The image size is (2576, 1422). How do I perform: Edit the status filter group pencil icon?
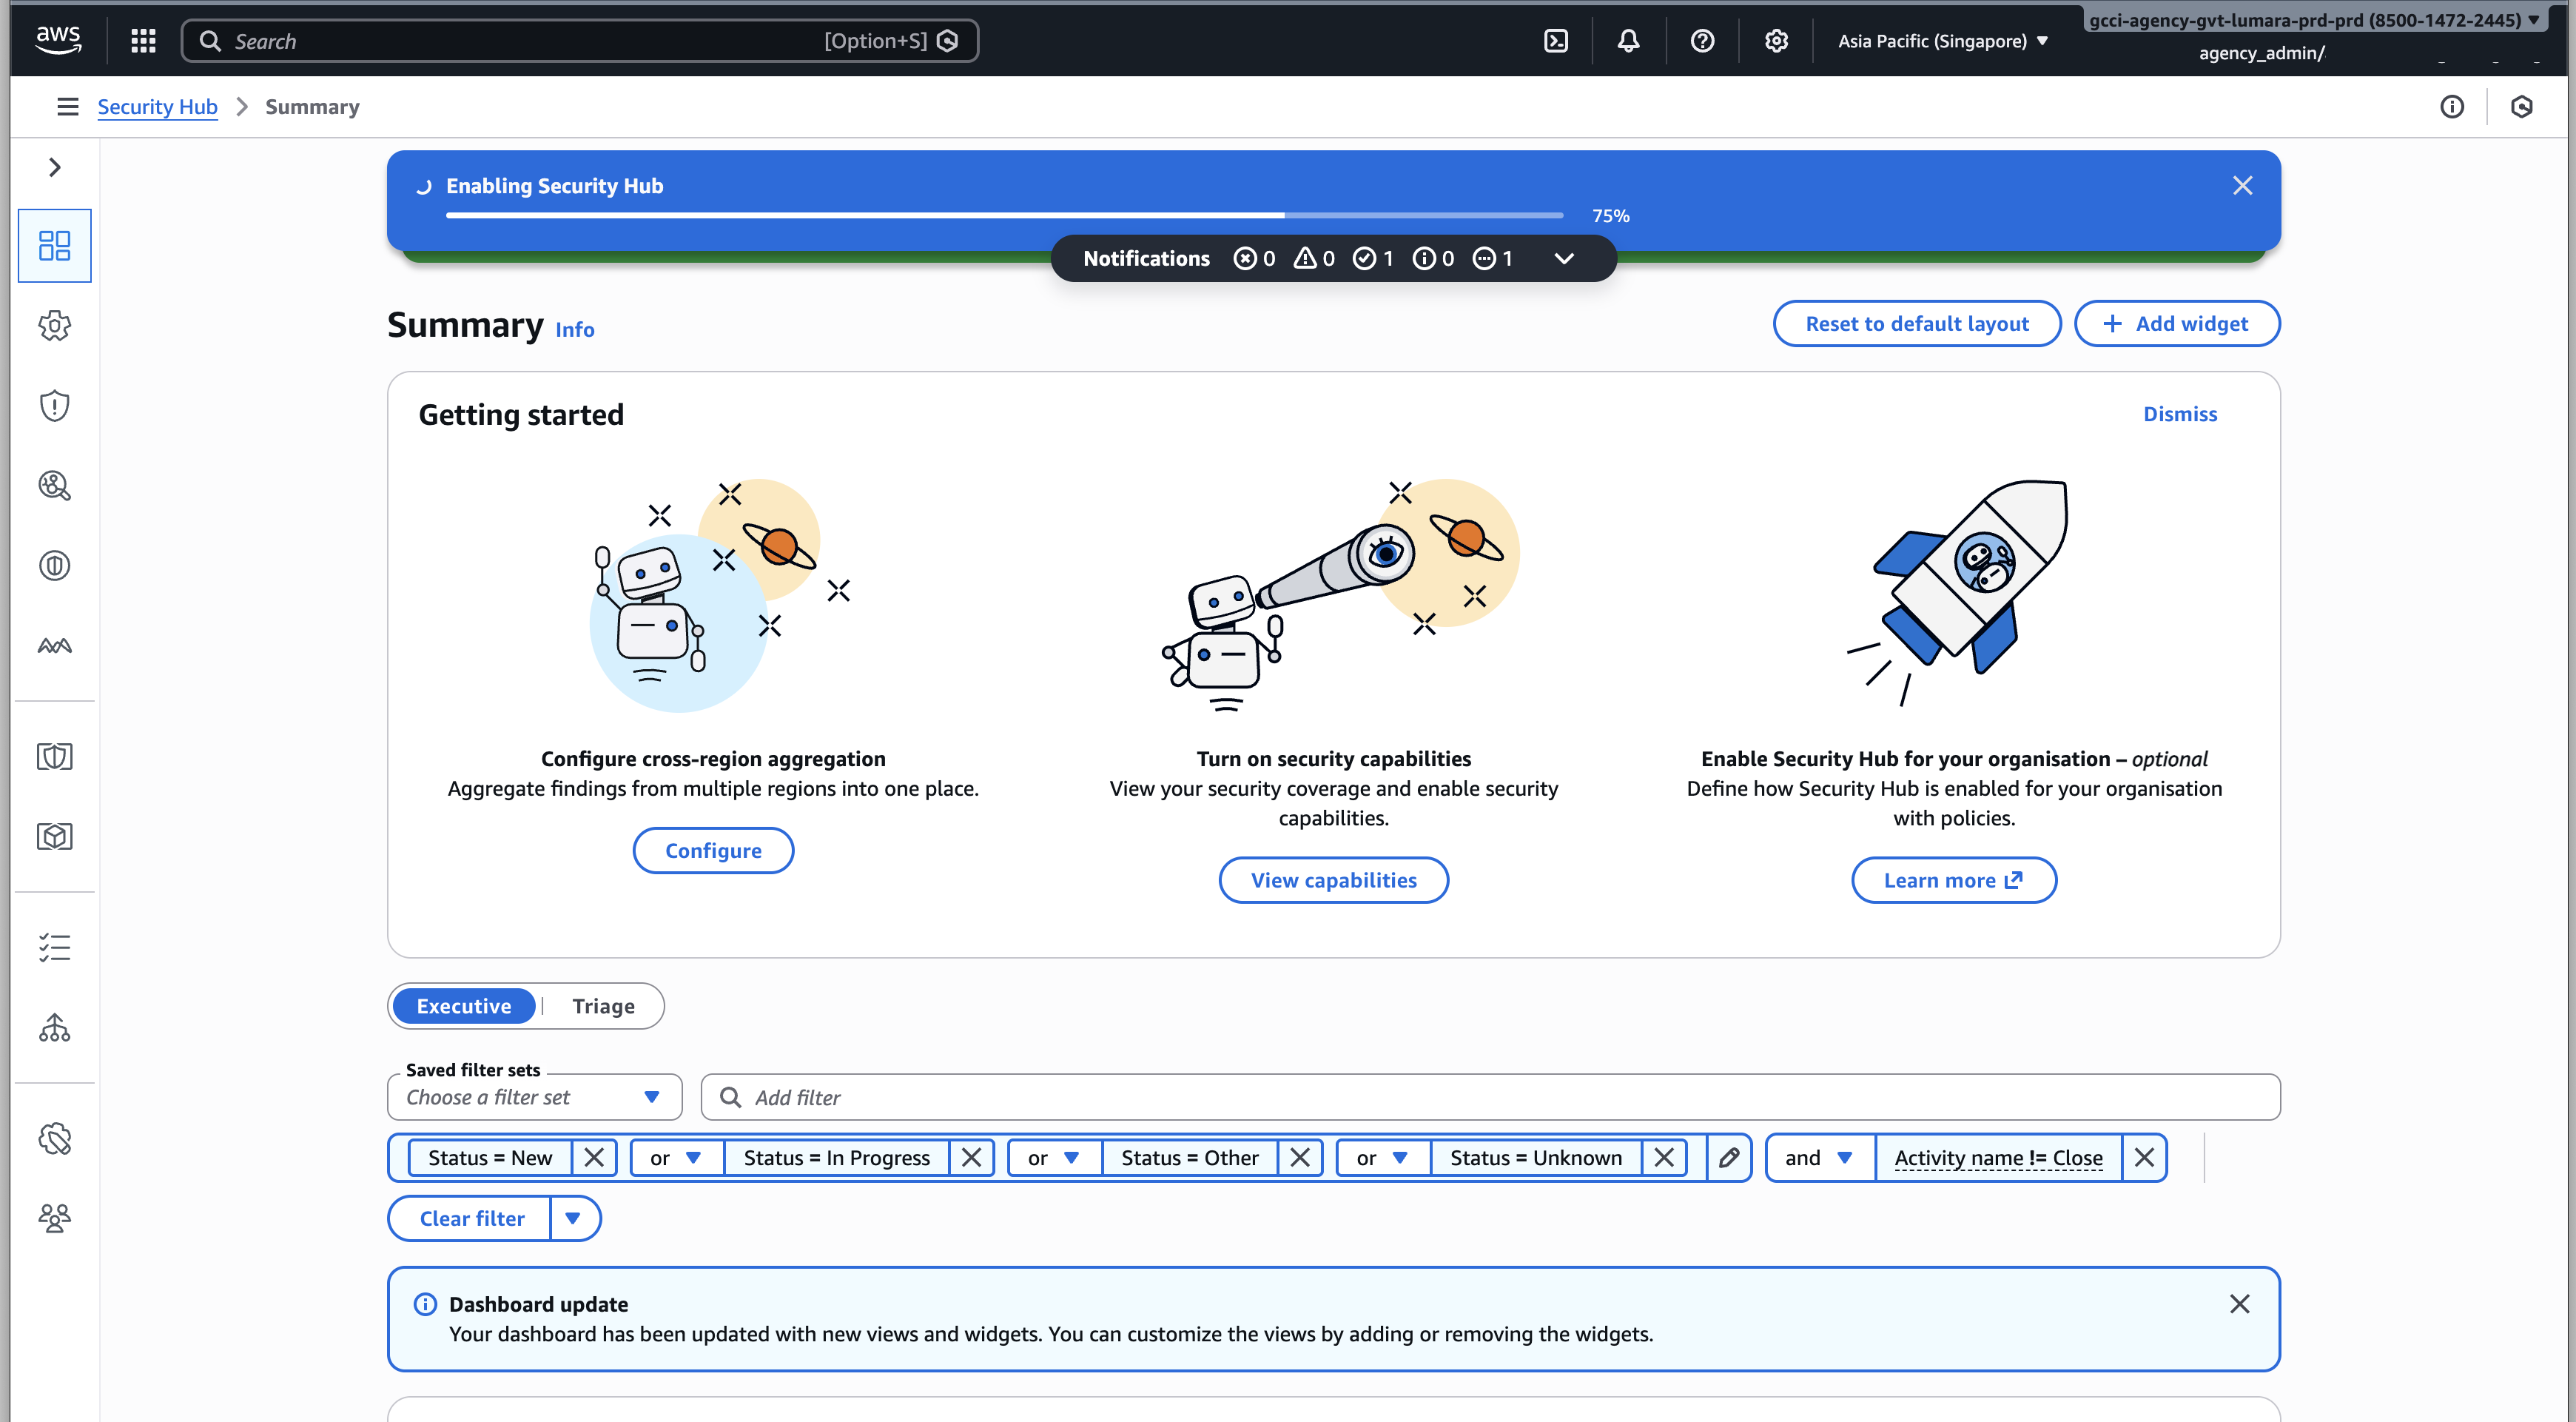pyautogui.click(x=1729, y=1158)
